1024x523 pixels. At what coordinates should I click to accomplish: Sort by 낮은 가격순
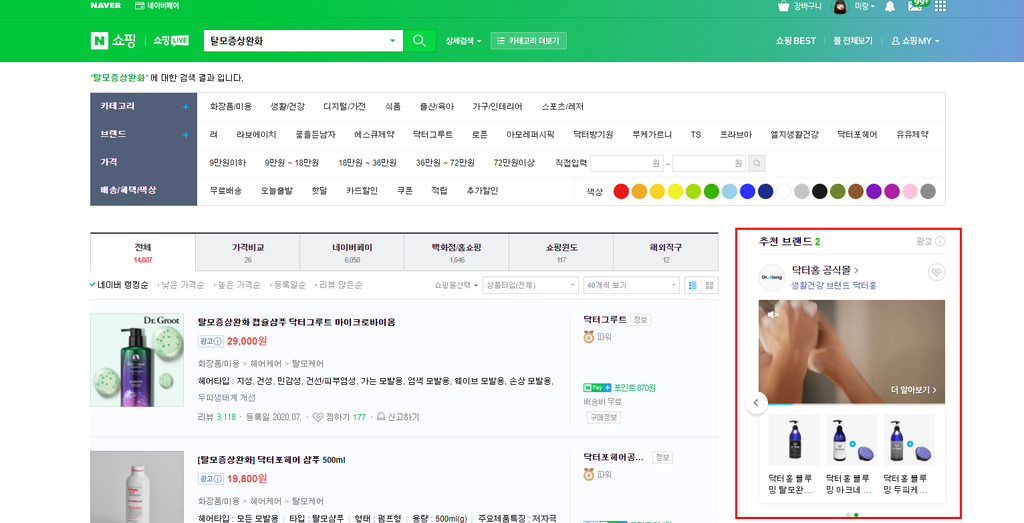[183, 285]
